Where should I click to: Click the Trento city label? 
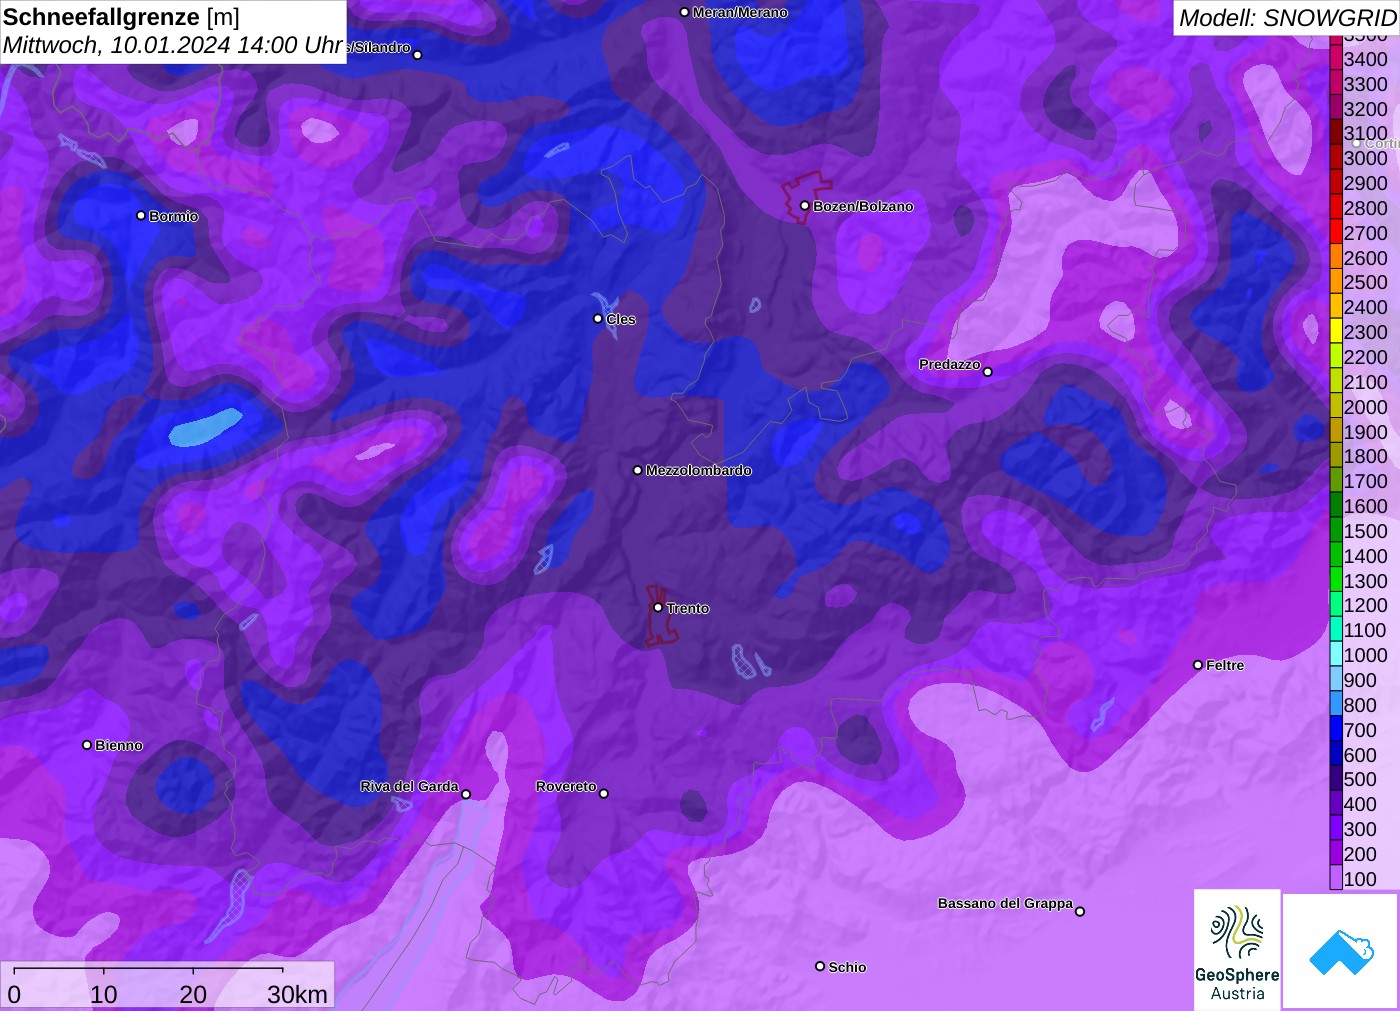click(688, 608)
